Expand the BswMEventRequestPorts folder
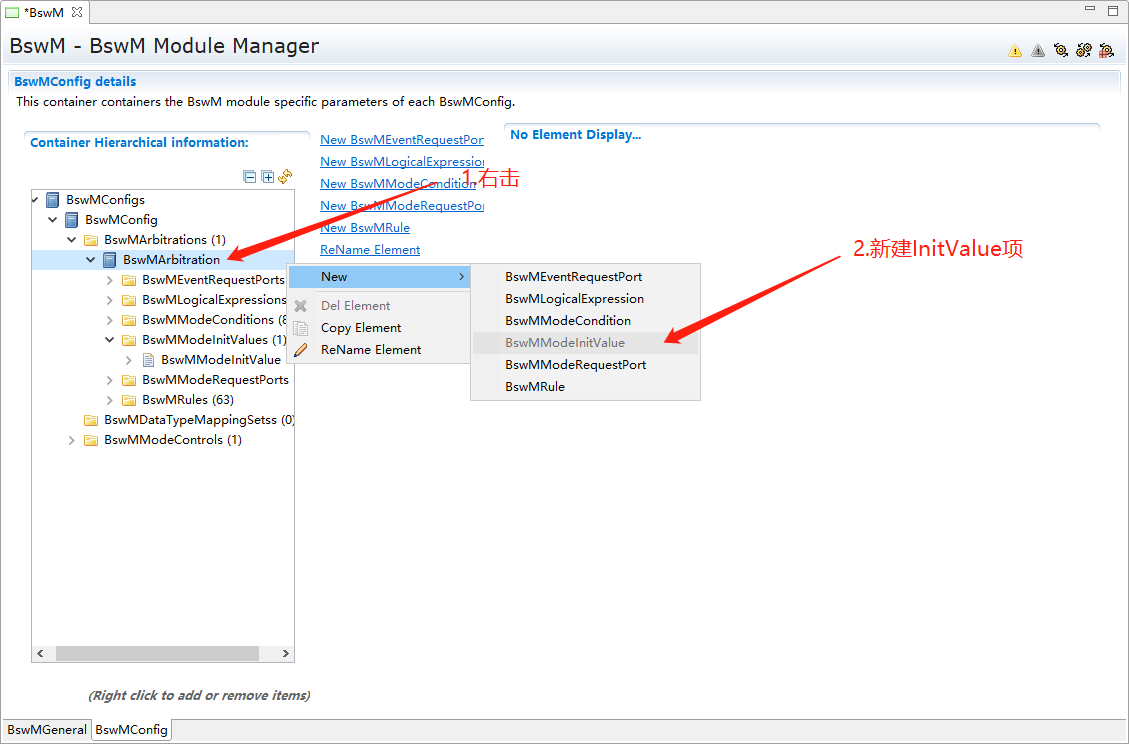Screen dimensions: 1129x744 click(110, 280)
